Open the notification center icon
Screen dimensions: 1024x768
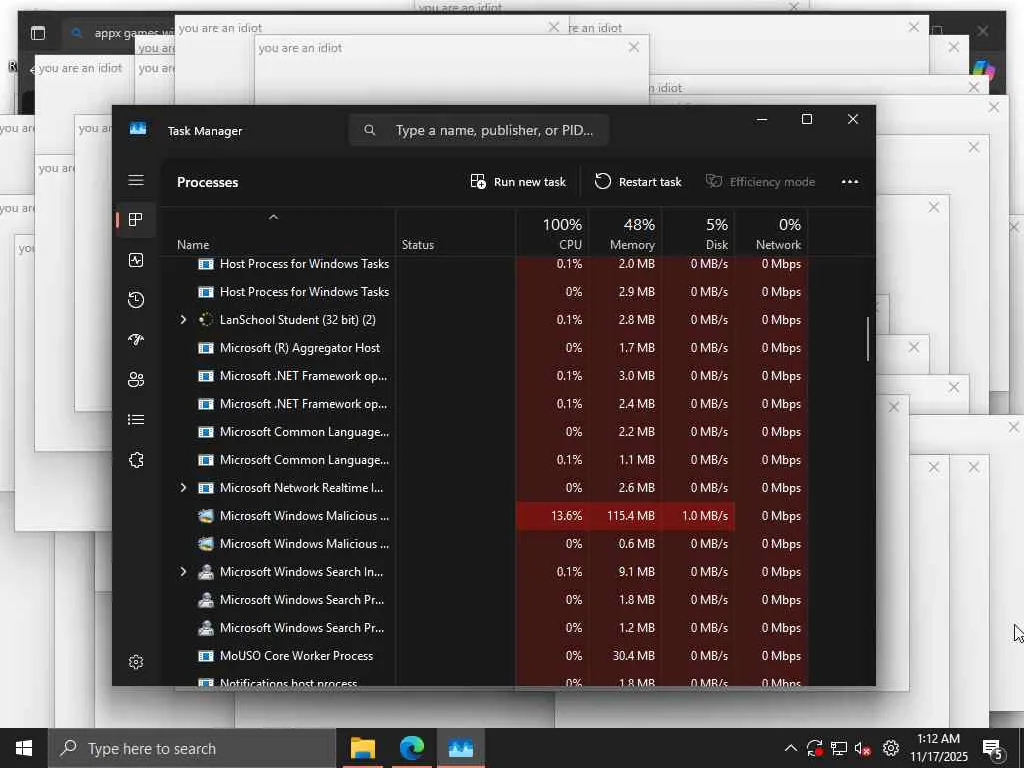(993, 748)
